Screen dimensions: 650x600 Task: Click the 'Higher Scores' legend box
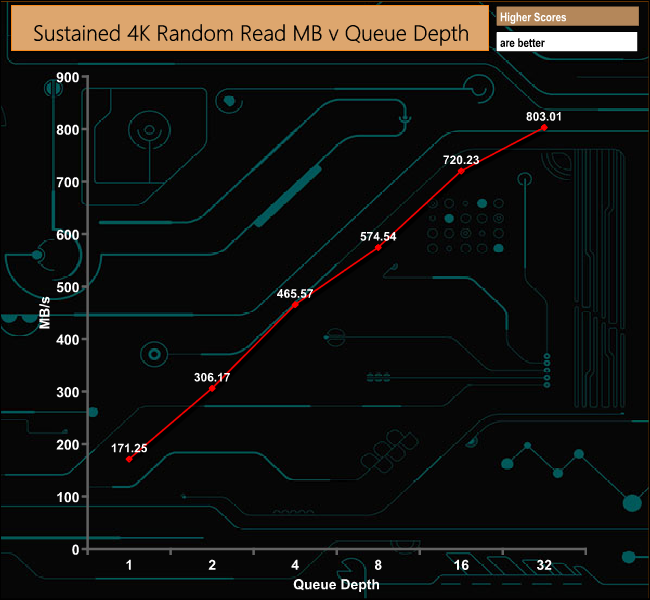567,17
